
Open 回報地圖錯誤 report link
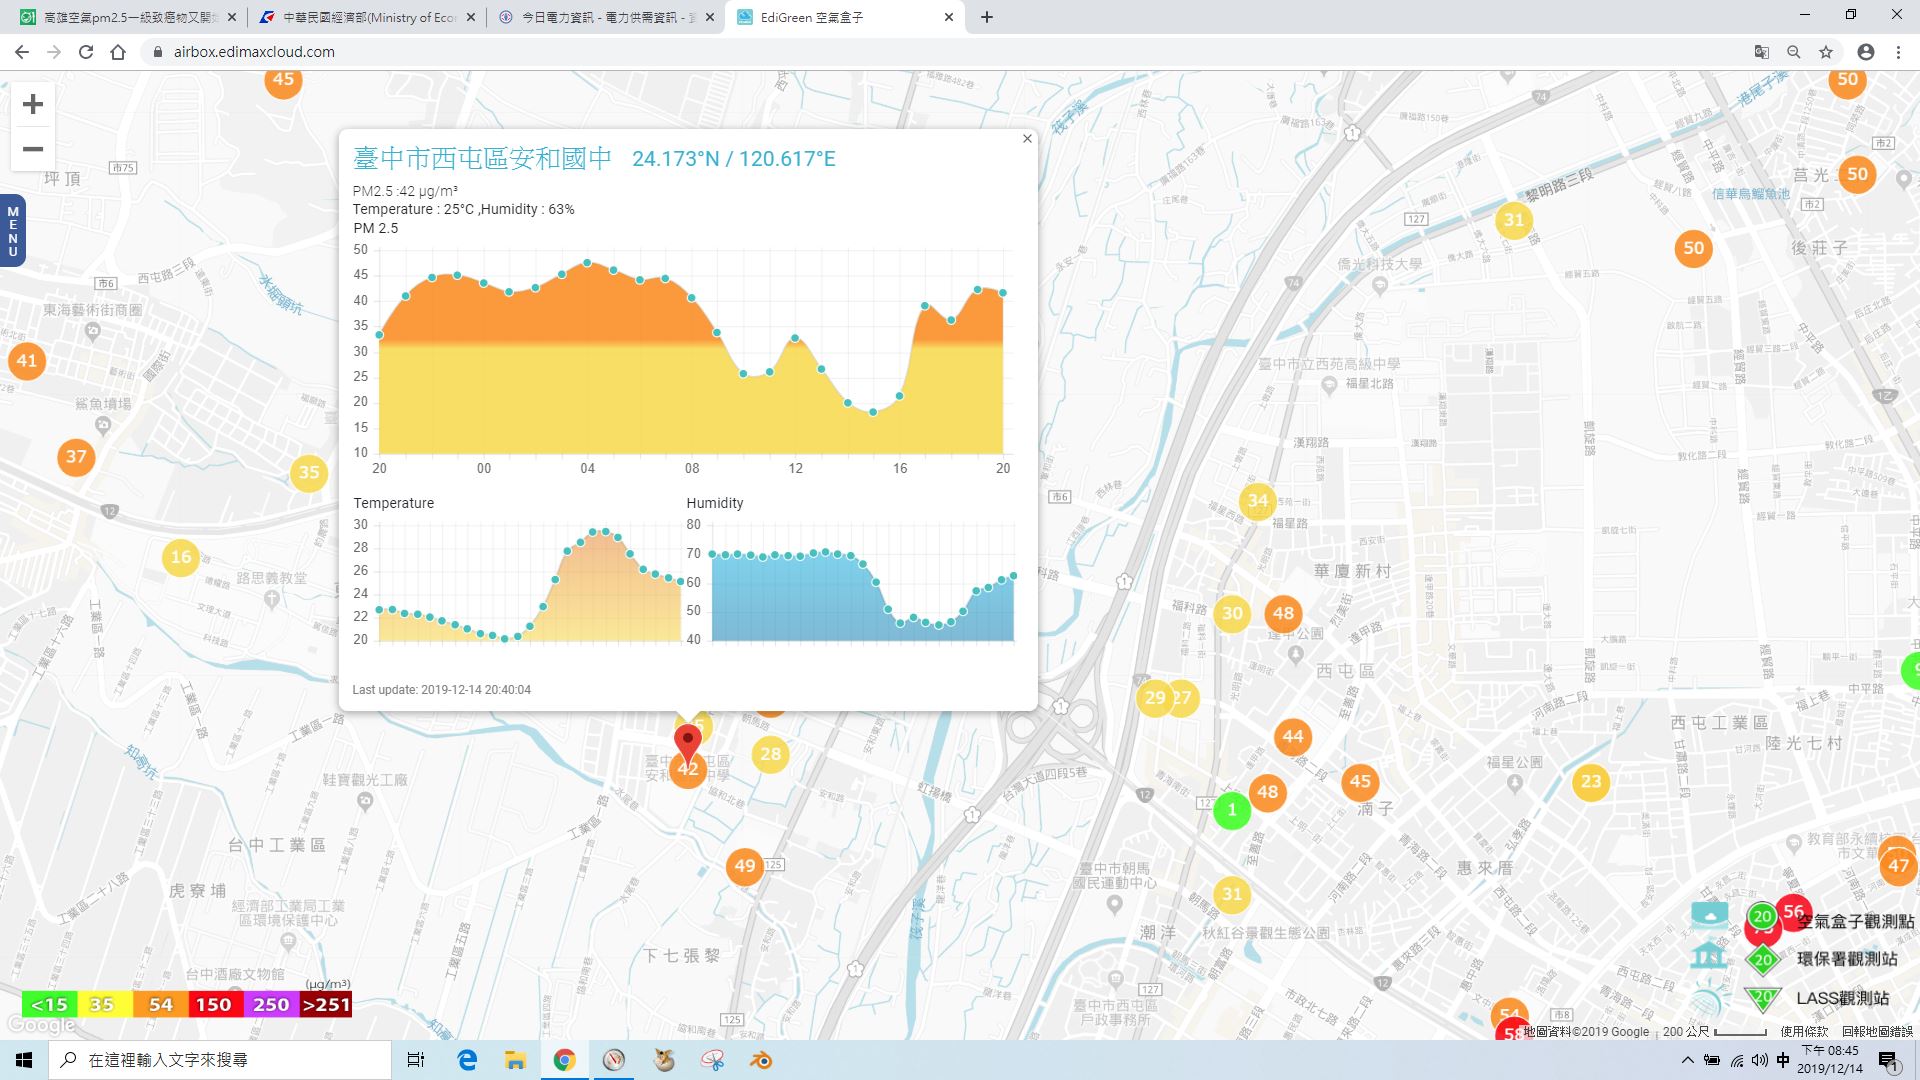click(1877, 1031)
